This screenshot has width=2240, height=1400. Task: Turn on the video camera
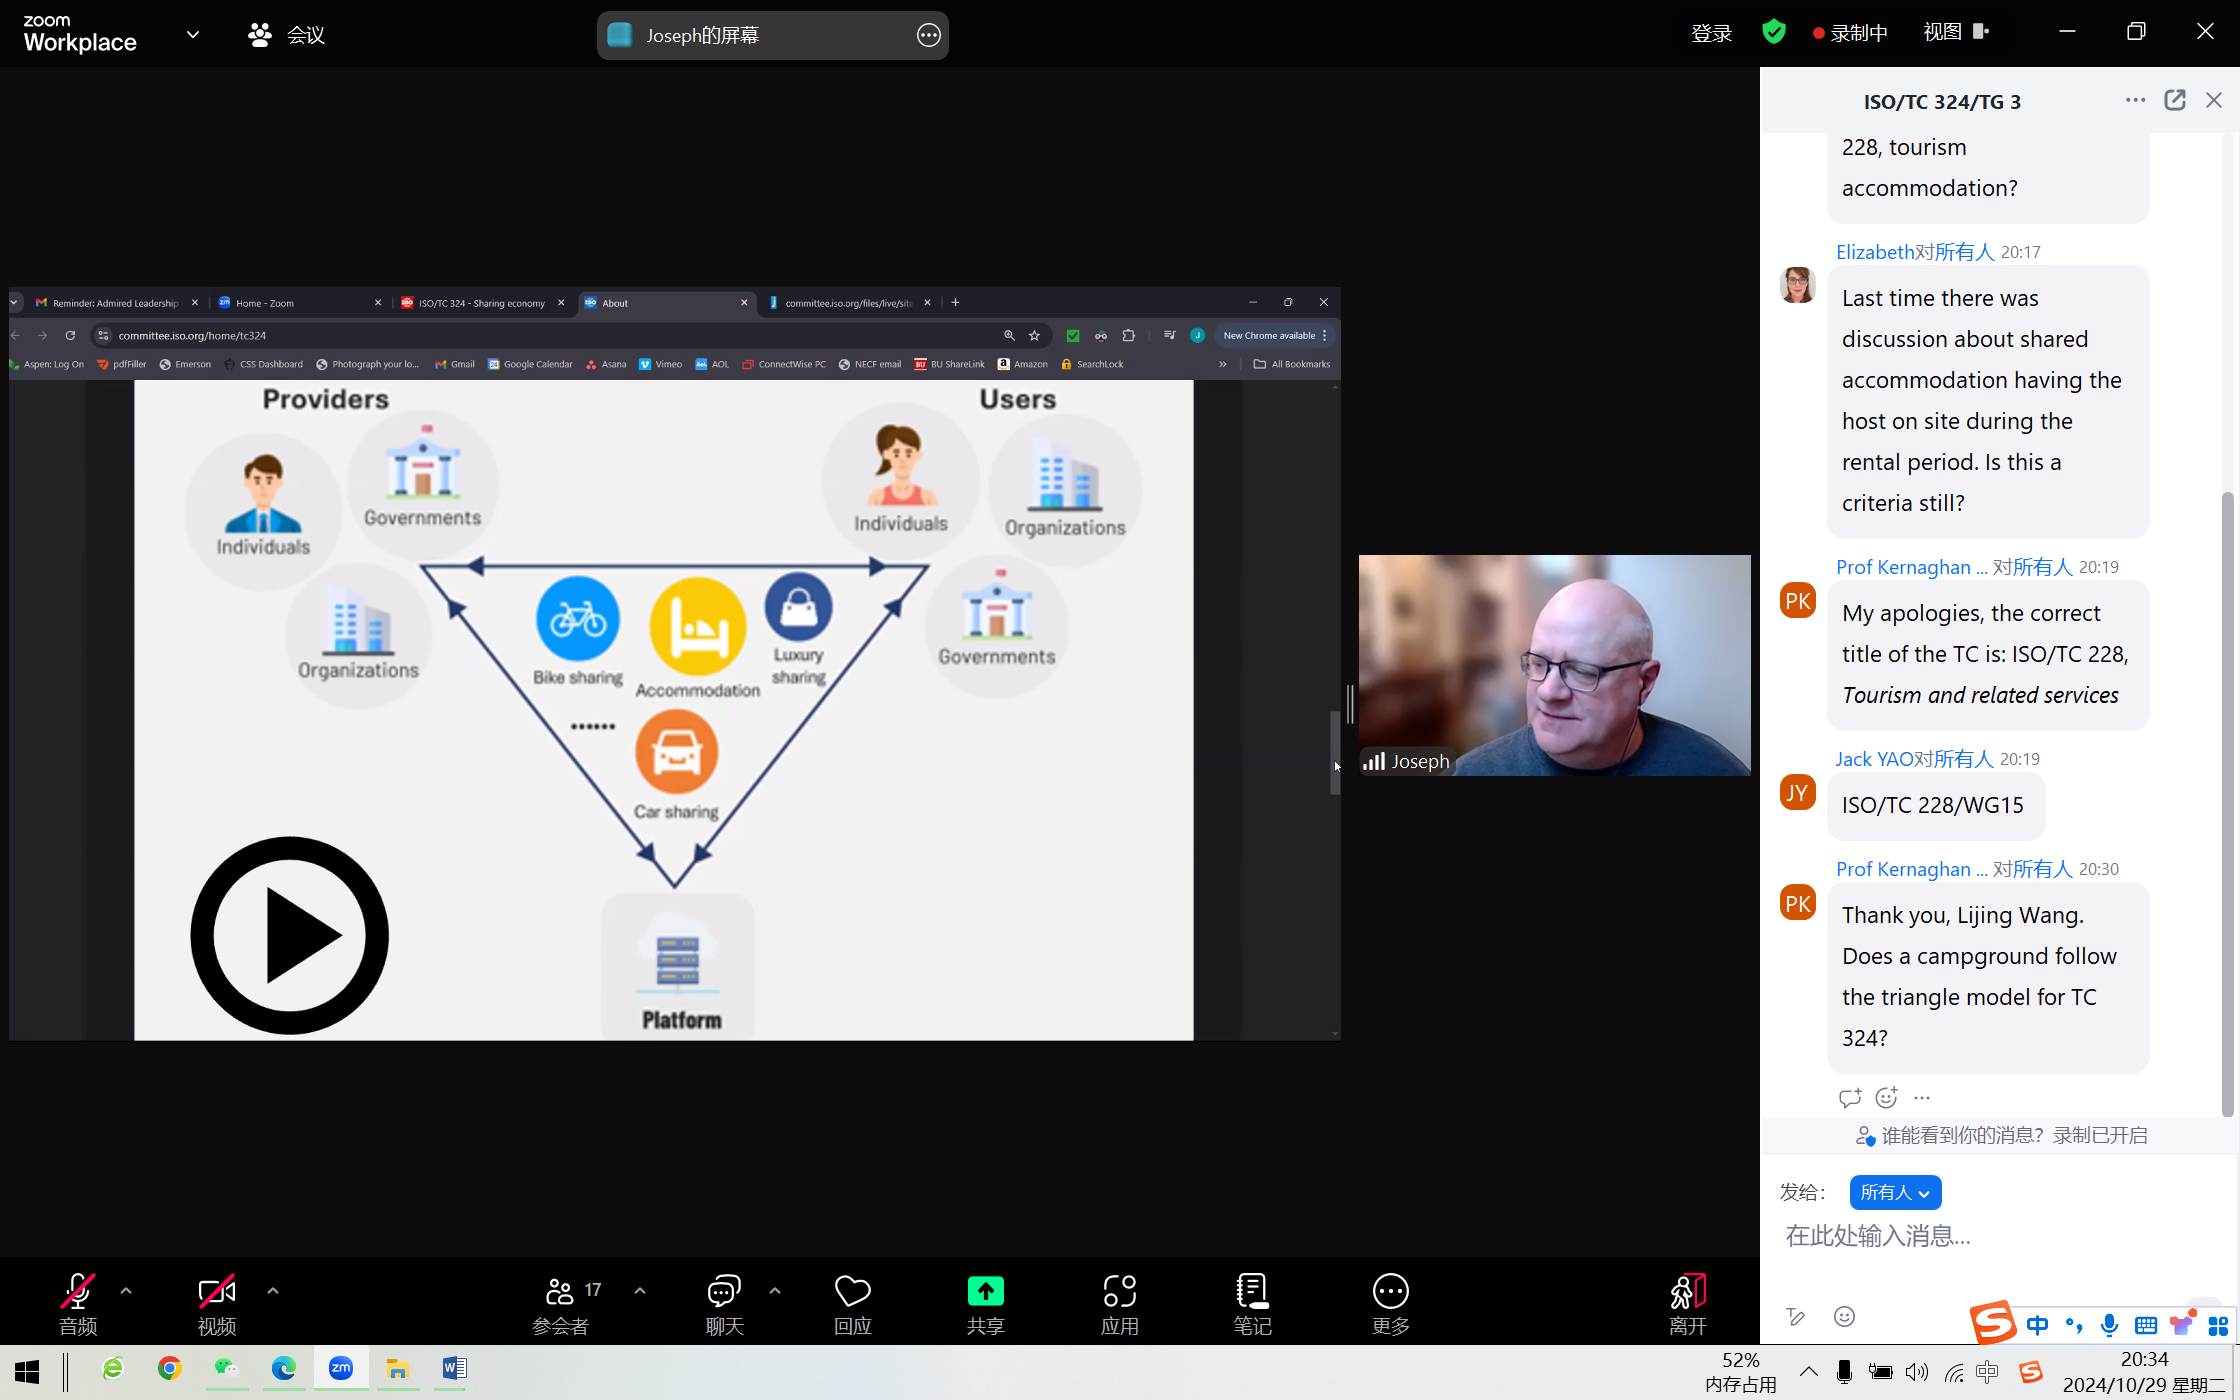click(x=216, y=1292)
